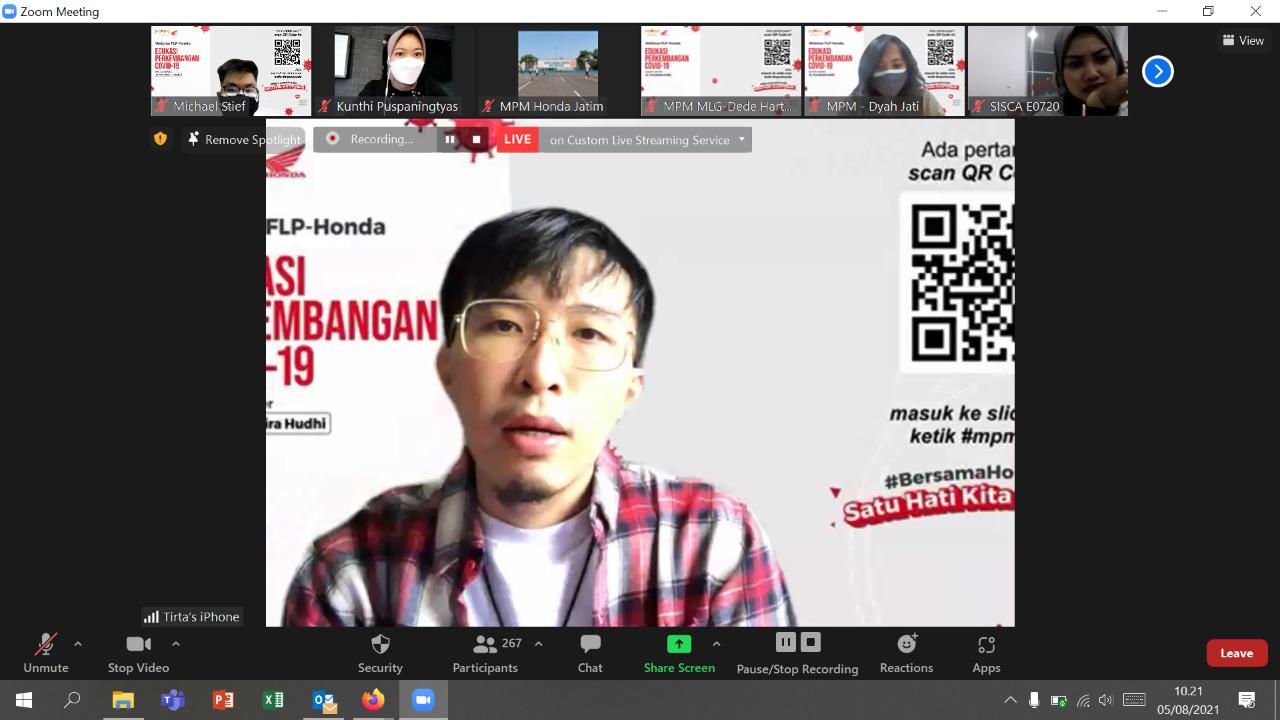Click Remove Spotlight button
Screen dimensions: 1280x720
(245, 140)
